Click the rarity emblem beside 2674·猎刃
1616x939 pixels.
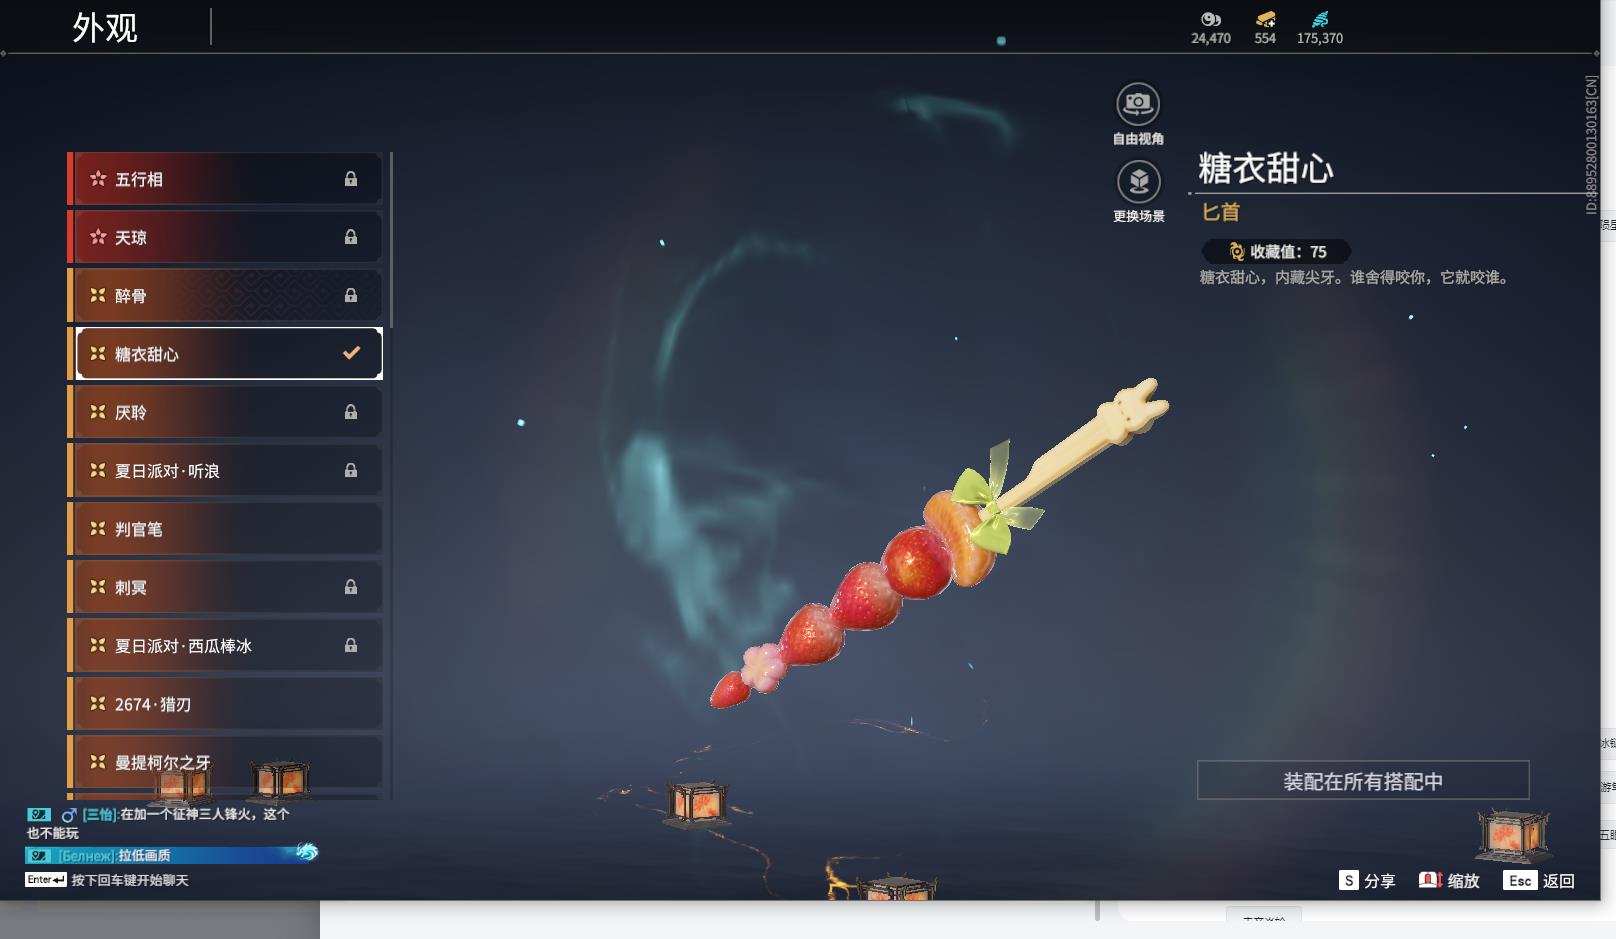98,704
